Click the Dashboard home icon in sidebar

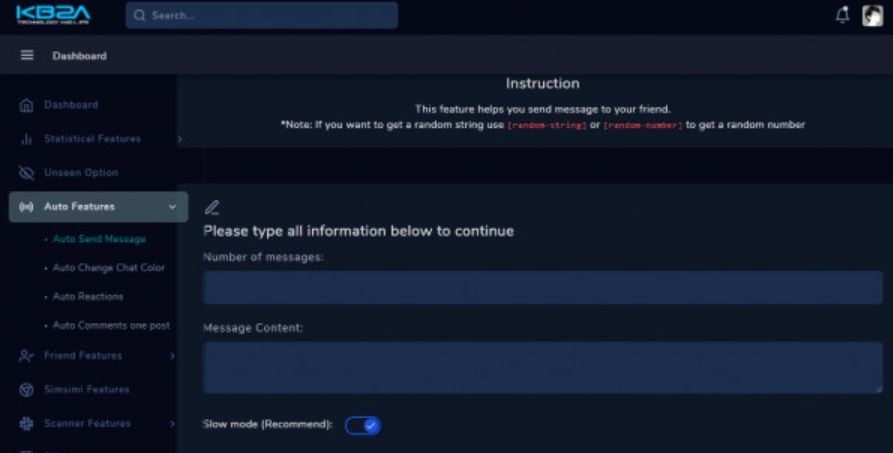[x=26, y=105]
